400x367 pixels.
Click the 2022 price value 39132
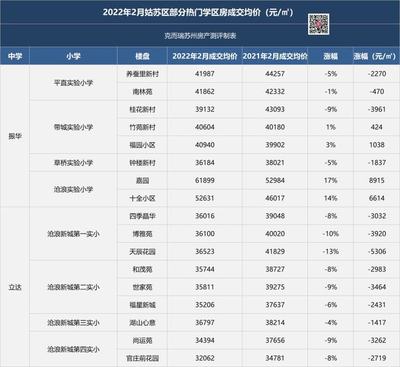[x=205, y=109]
